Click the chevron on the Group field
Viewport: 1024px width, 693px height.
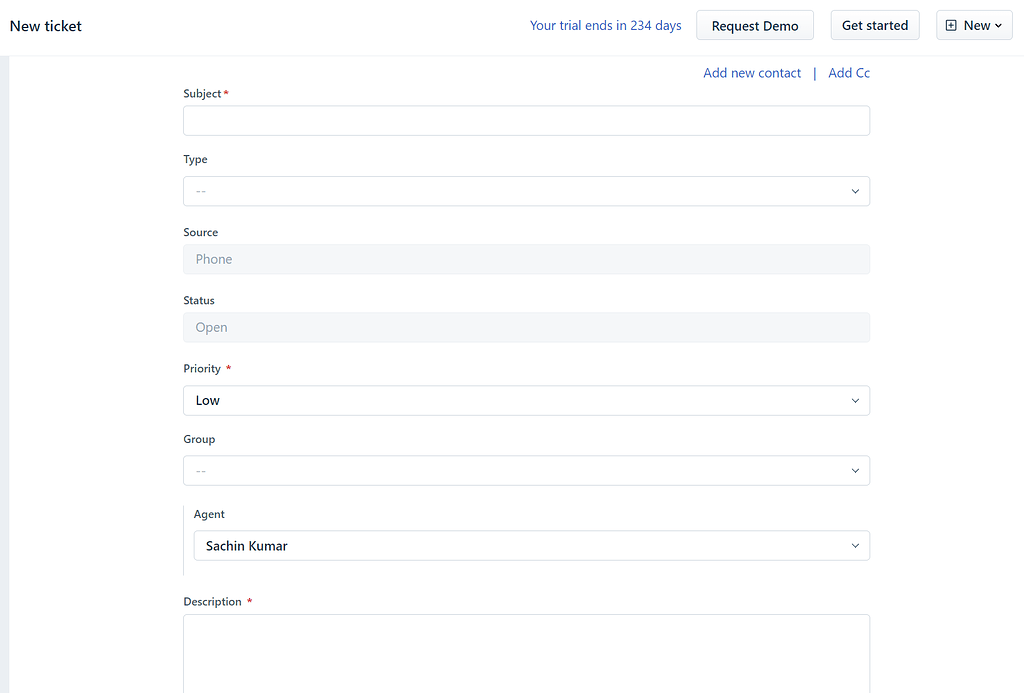855,470
